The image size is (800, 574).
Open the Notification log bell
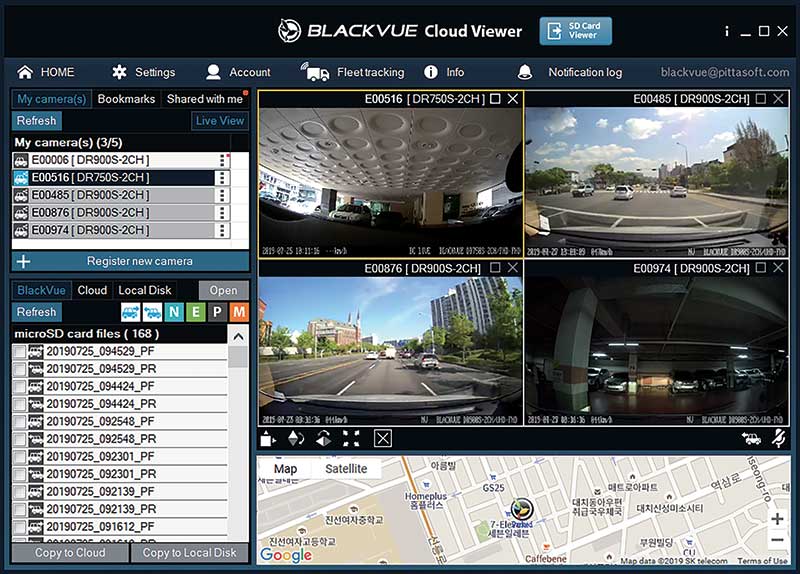coord(525,72)
